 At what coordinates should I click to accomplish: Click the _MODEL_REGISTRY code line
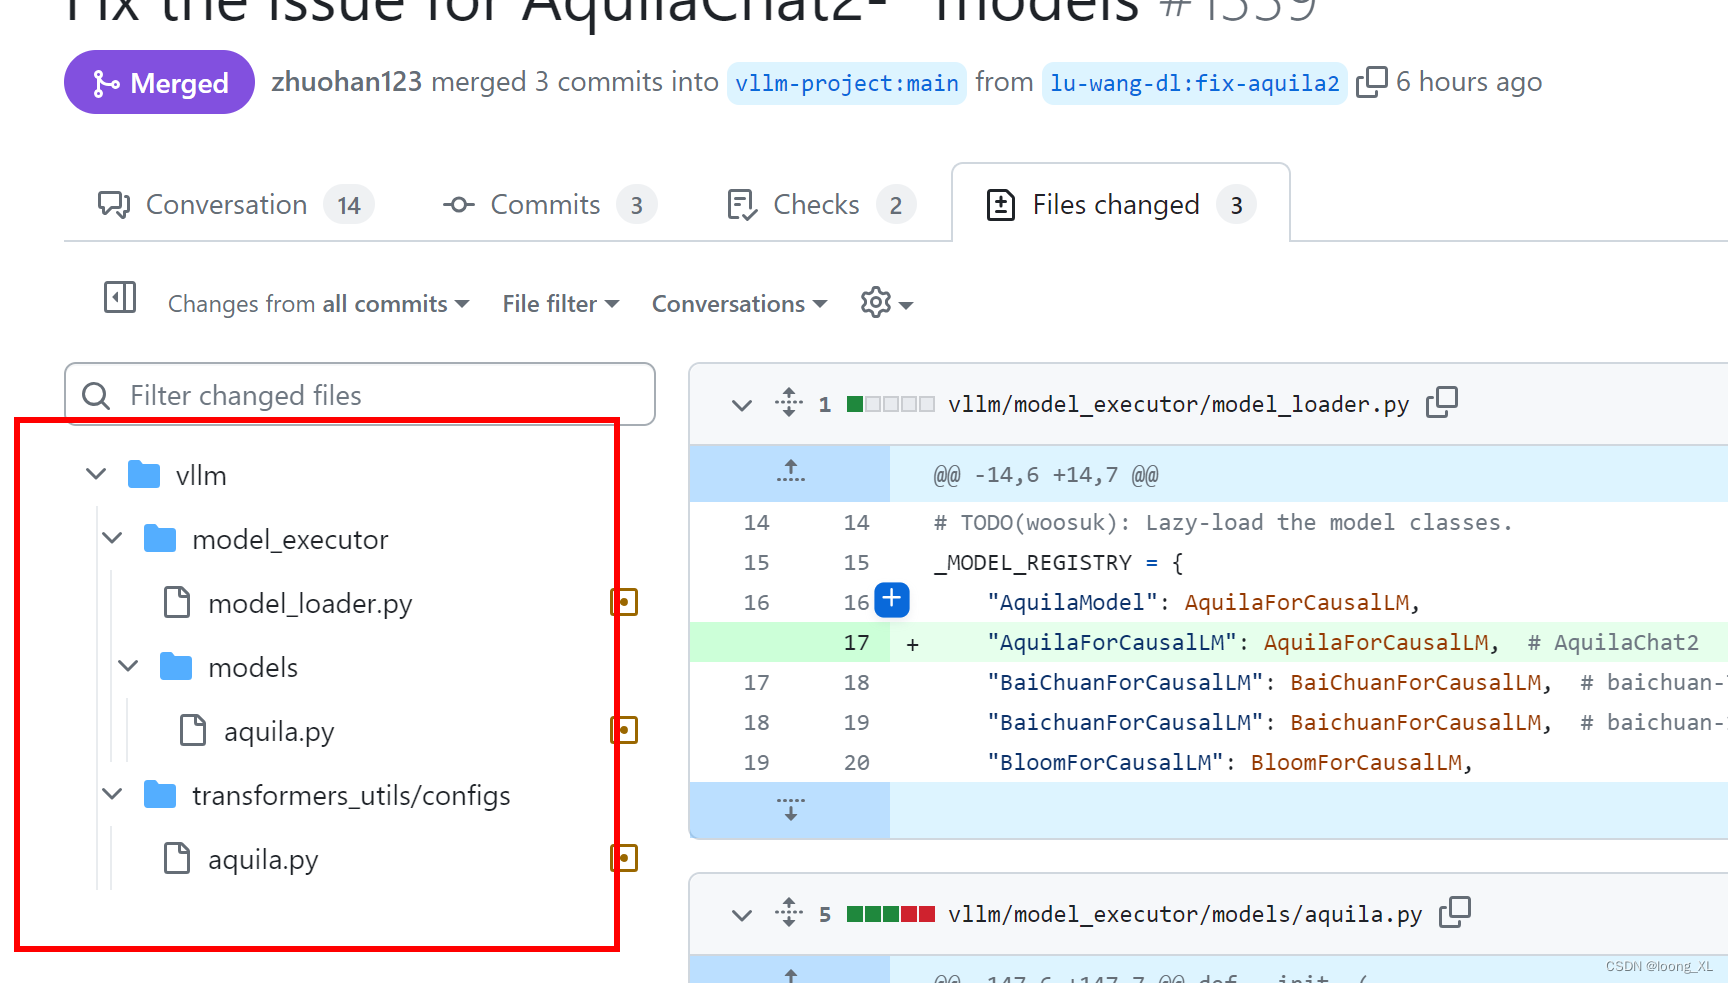[1059, 562]
